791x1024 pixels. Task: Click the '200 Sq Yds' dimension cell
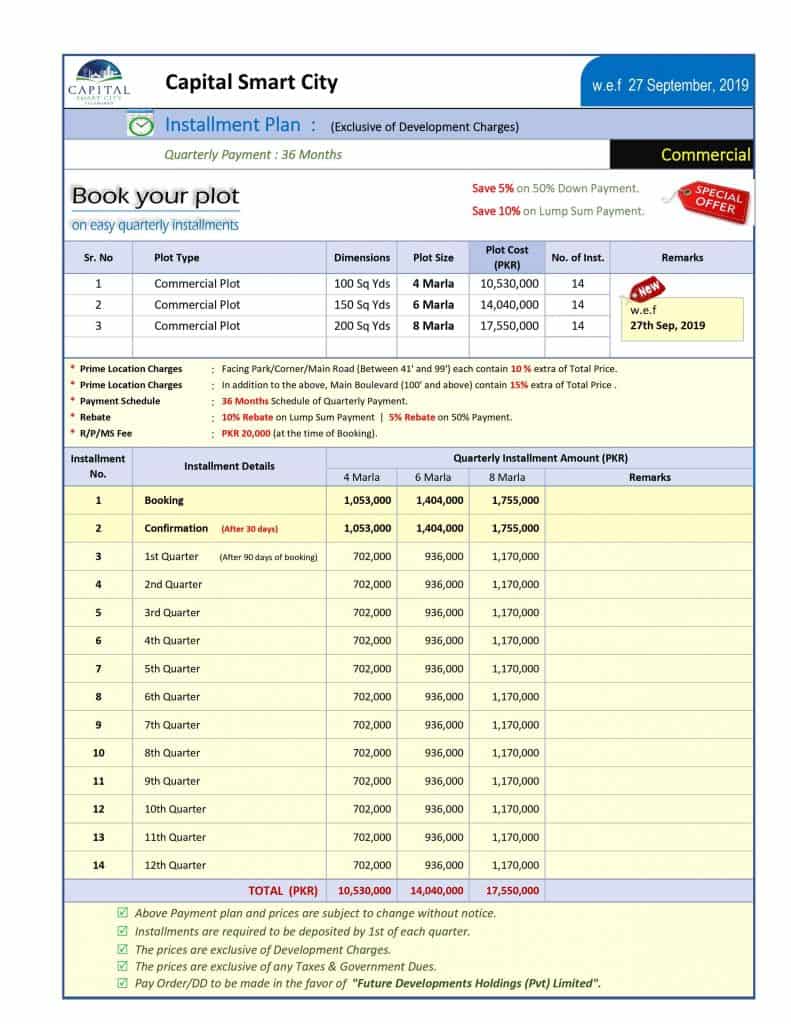362,325
